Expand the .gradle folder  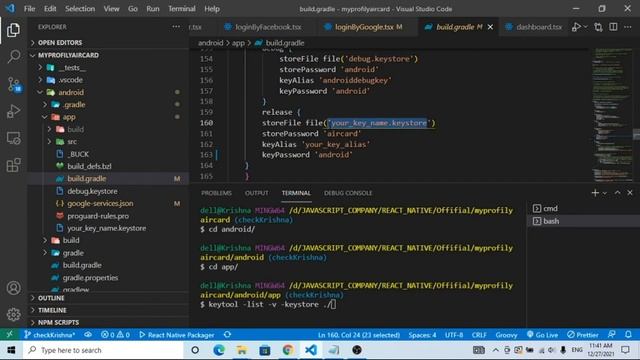74,104
